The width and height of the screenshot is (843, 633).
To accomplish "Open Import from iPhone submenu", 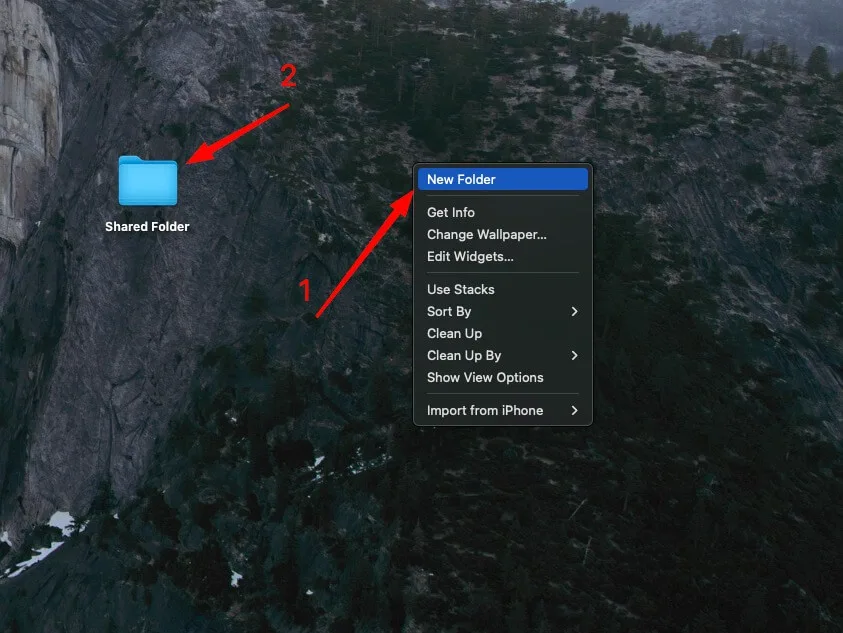I will click(503, 410).
